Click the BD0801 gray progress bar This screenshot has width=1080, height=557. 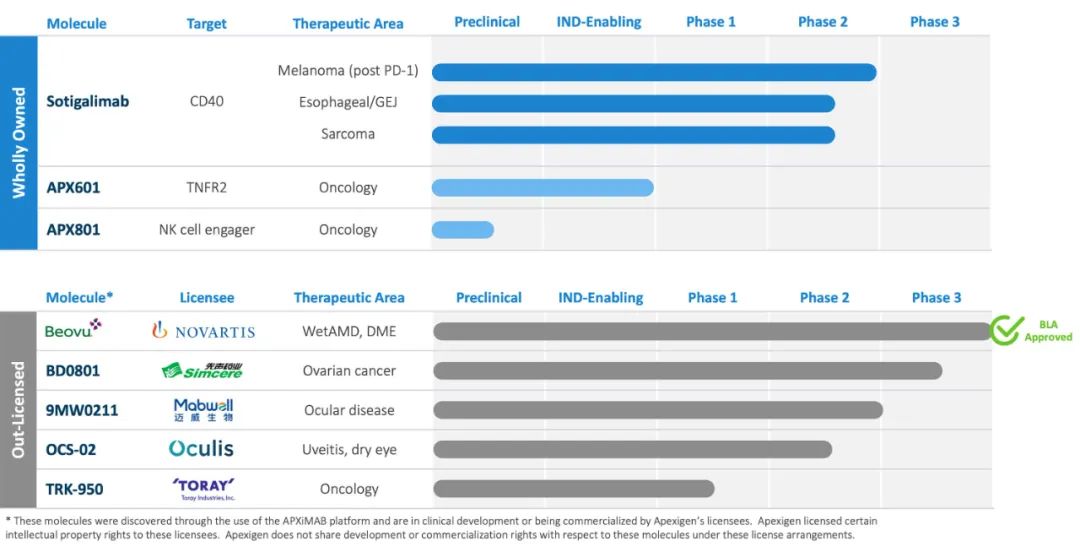tap(687, 371)
